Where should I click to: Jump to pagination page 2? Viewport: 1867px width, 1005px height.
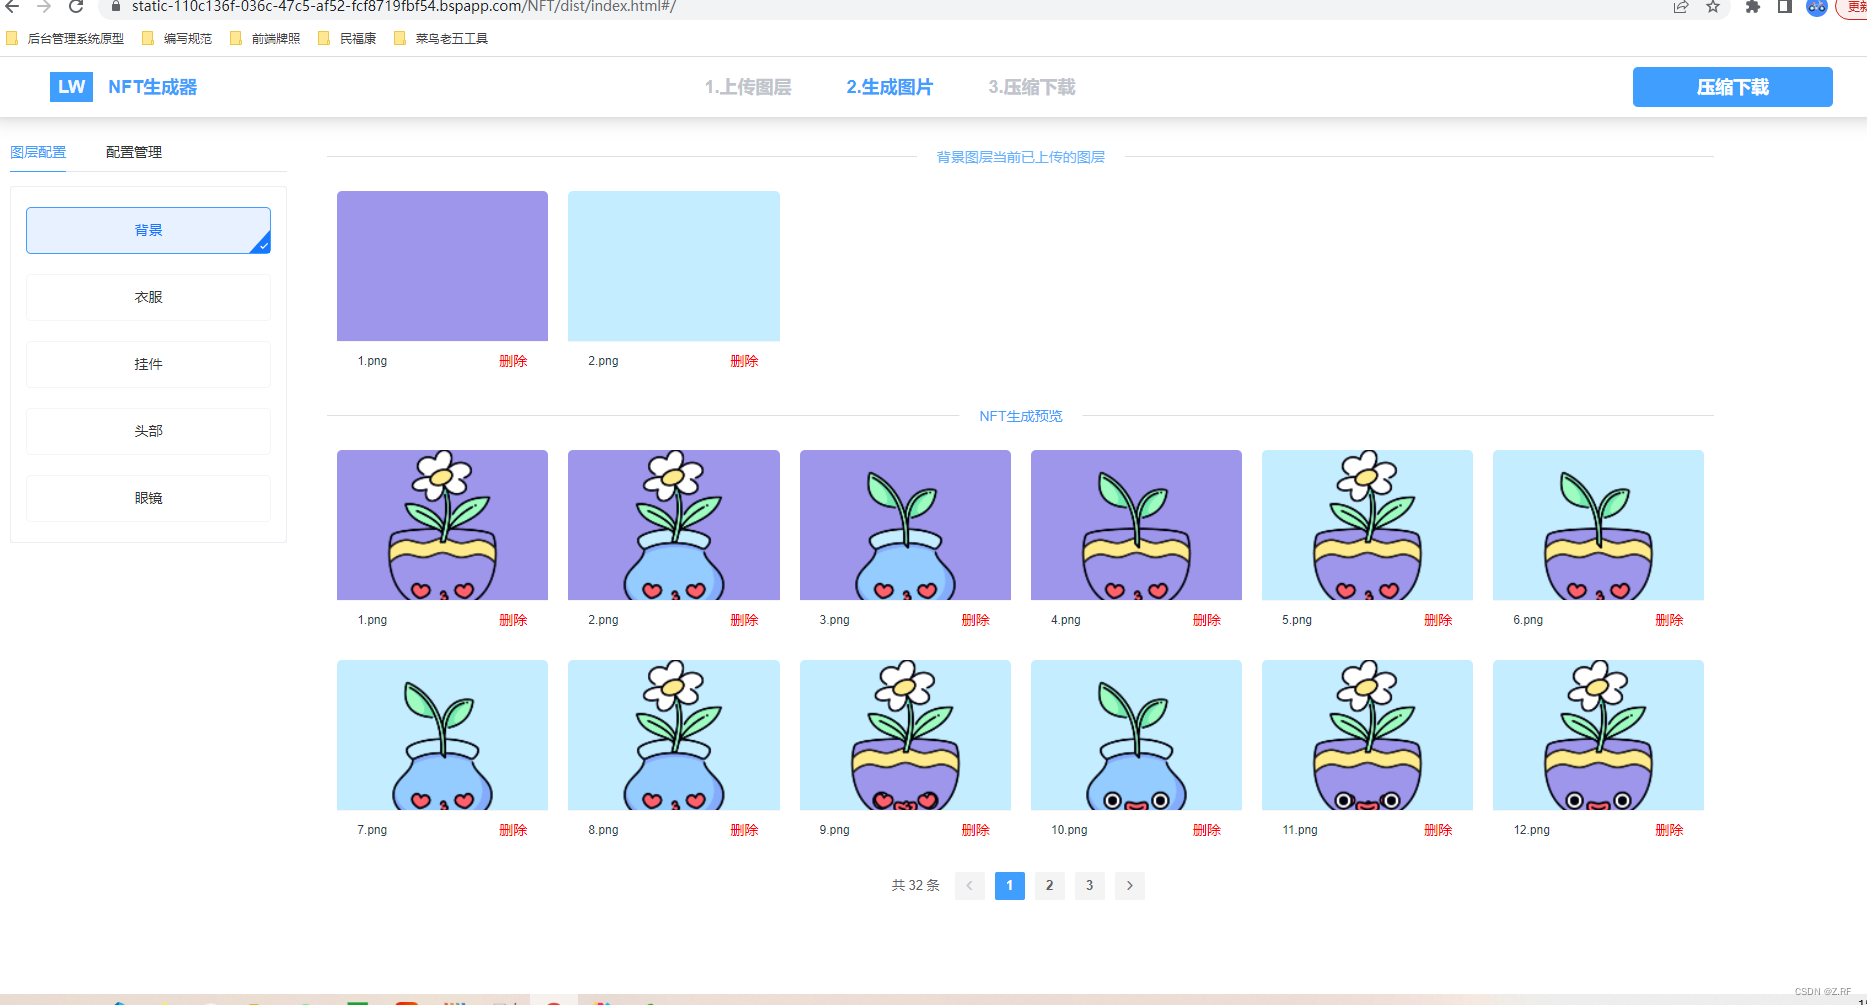point(1049,886)
